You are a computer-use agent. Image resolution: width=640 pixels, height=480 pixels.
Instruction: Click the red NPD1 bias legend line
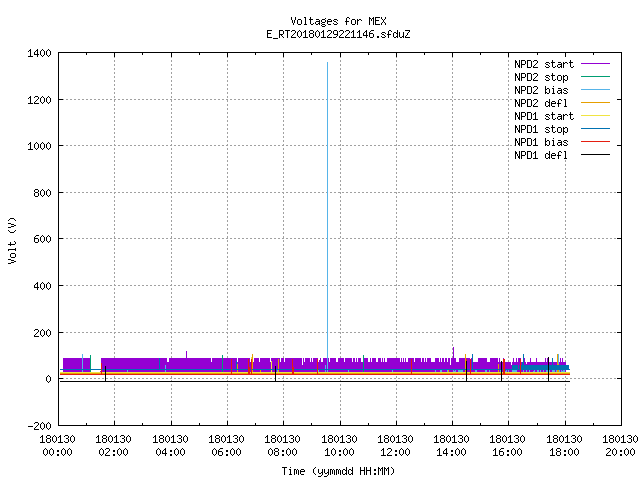coord(596,142)
